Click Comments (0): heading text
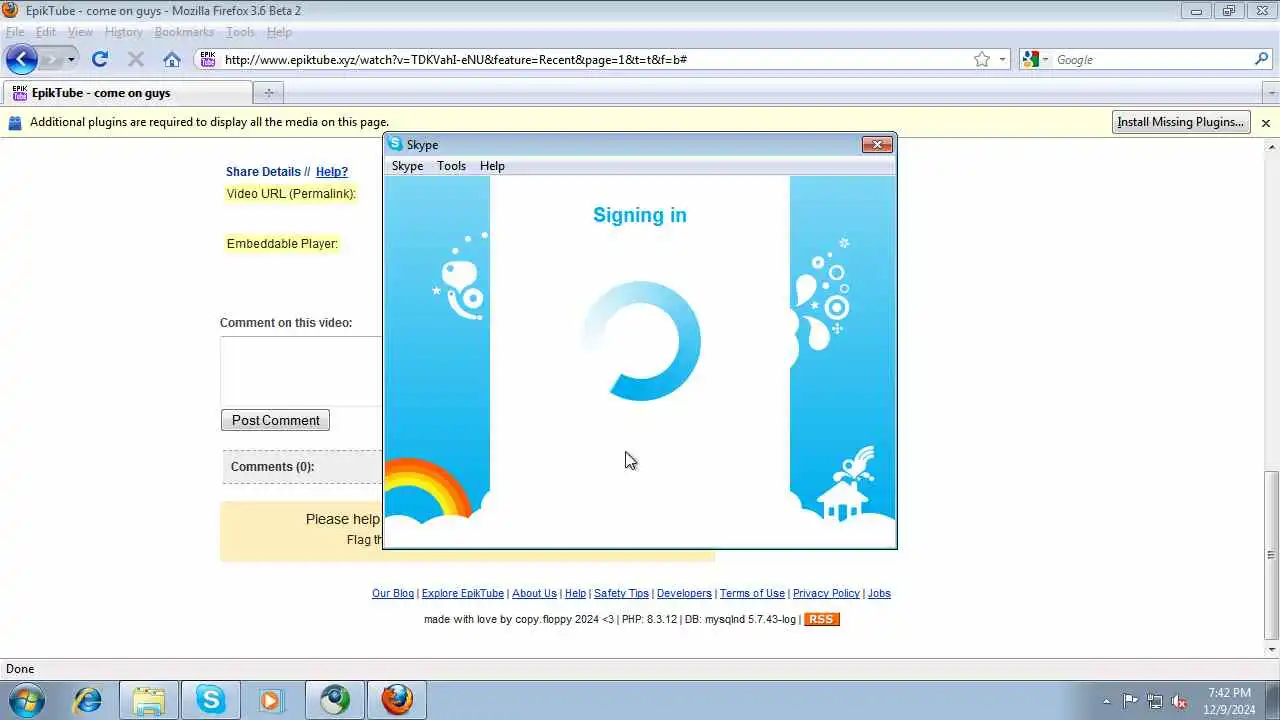 click(x=272, y=467)
